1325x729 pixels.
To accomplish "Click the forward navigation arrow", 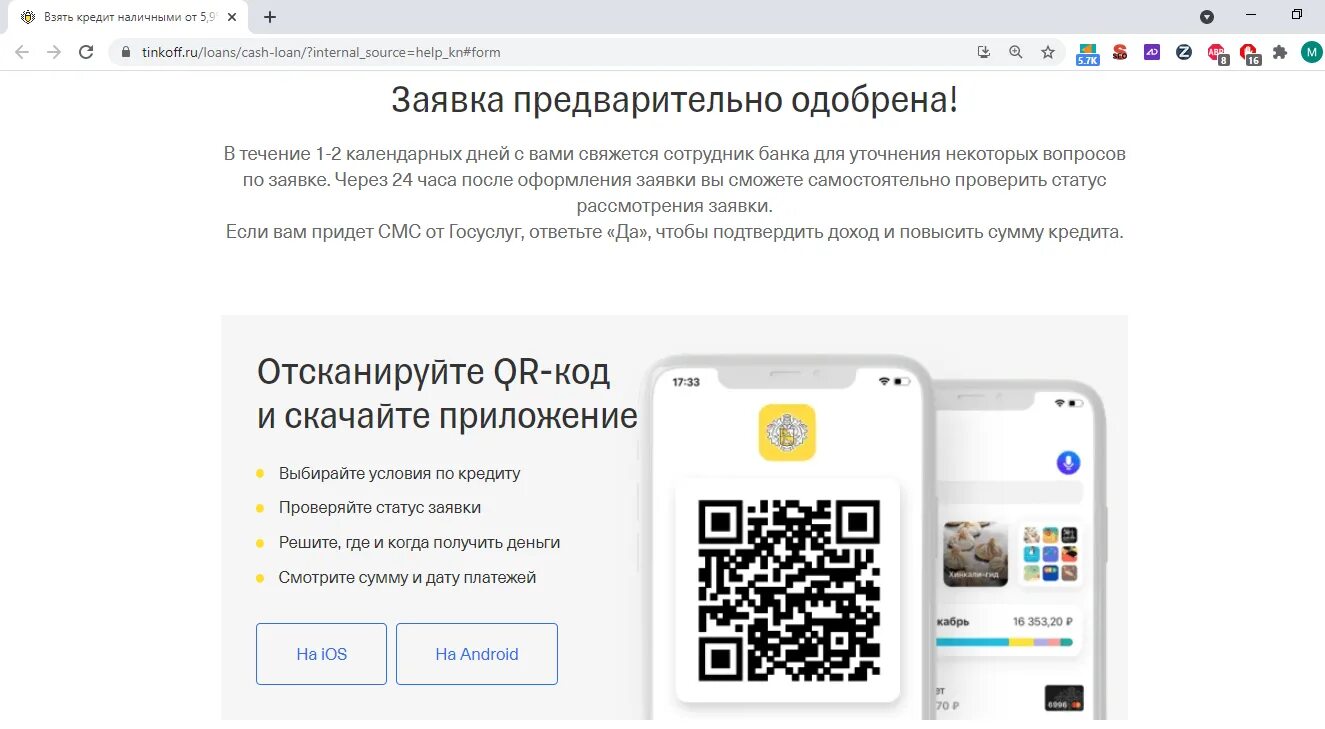I will click(x=54, y=52).
